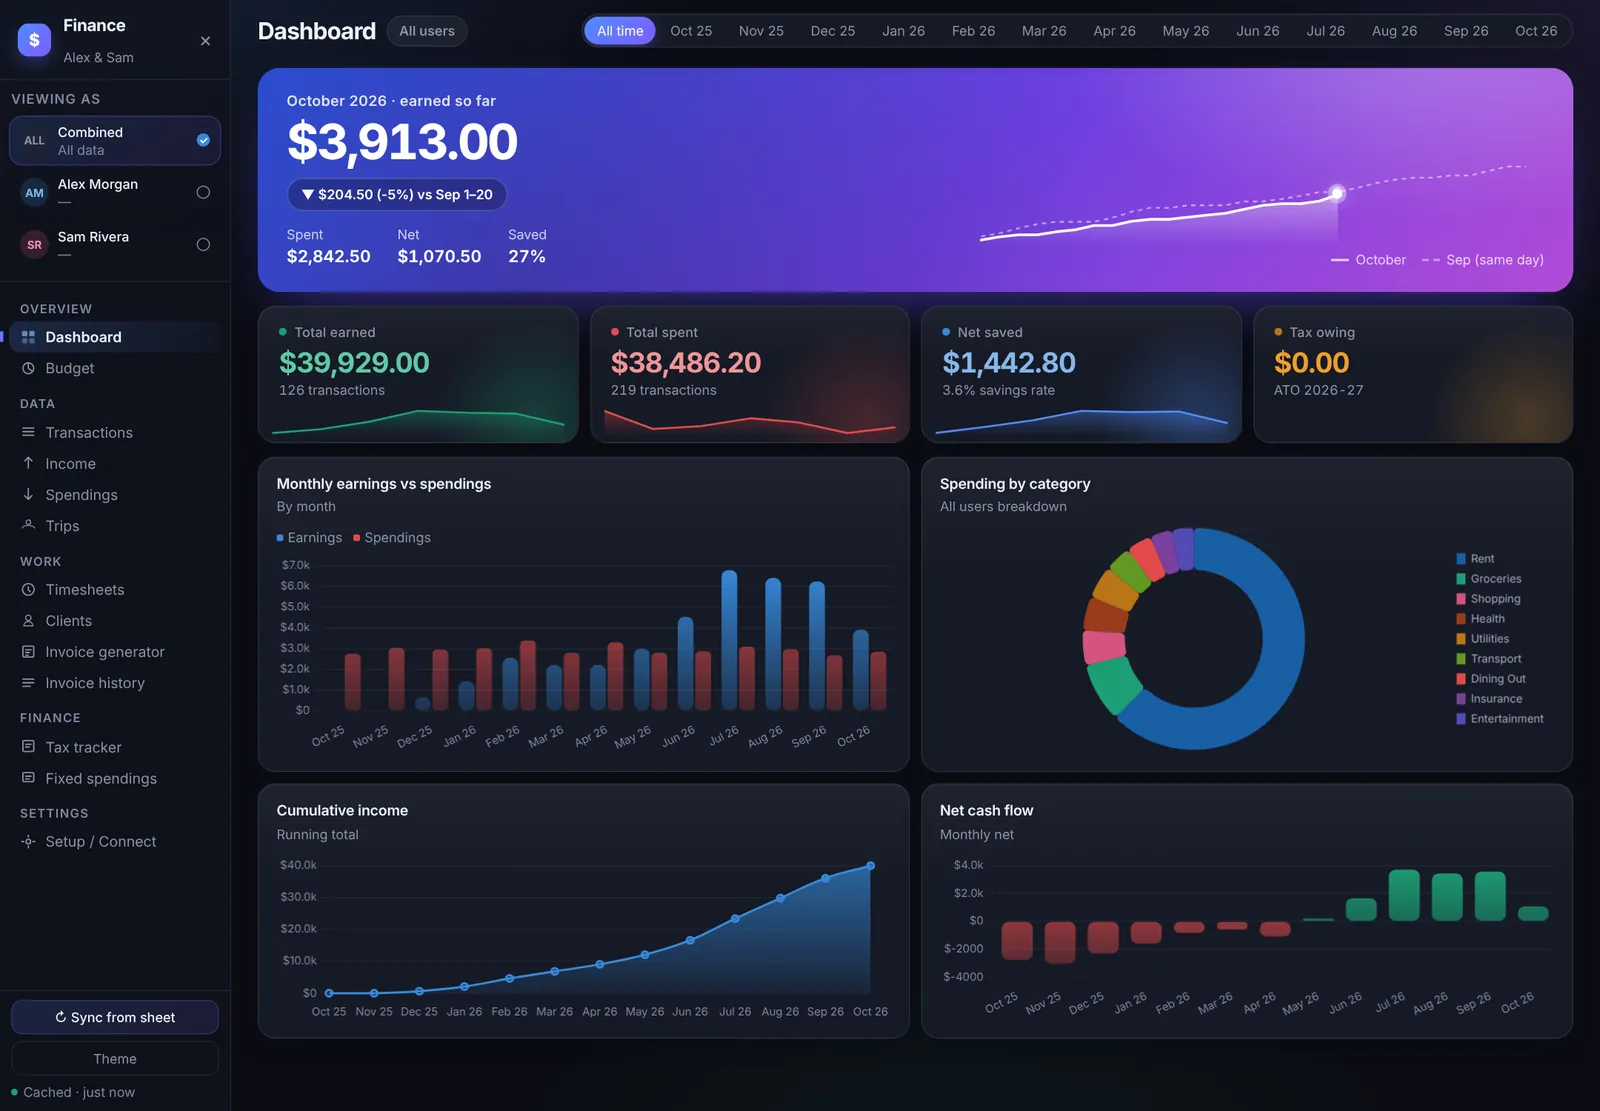Click the Invoice history lines icon

pos(28,683)
